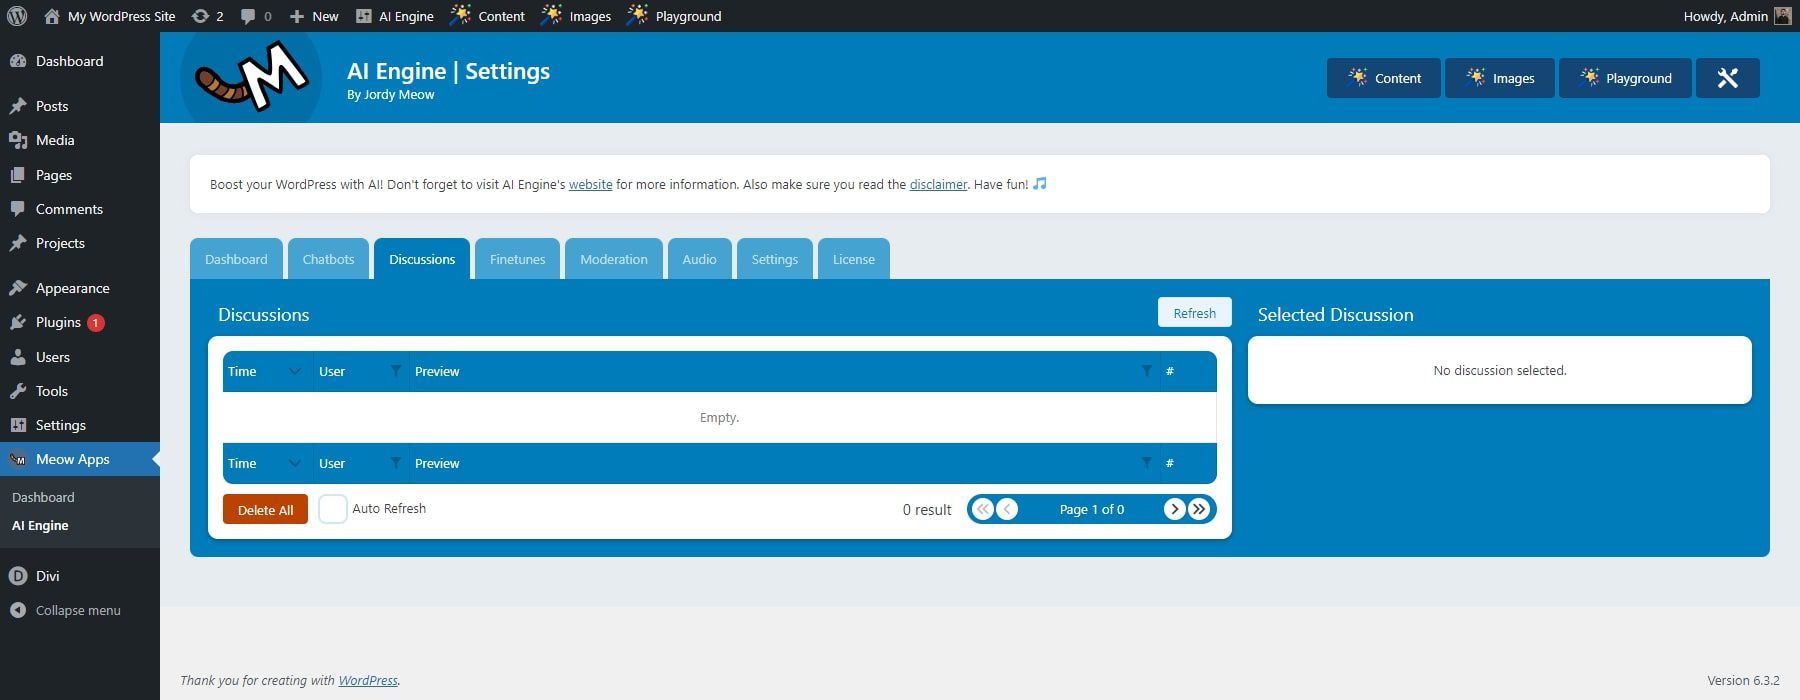Expand the Time column sort chevron

294,371
